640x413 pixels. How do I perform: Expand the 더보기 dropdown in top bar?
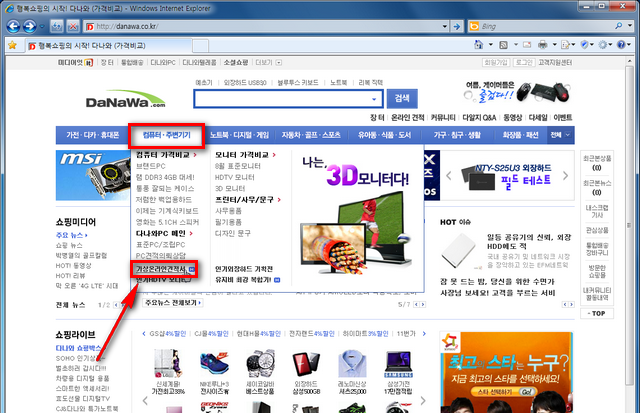(x=279, y=62)
